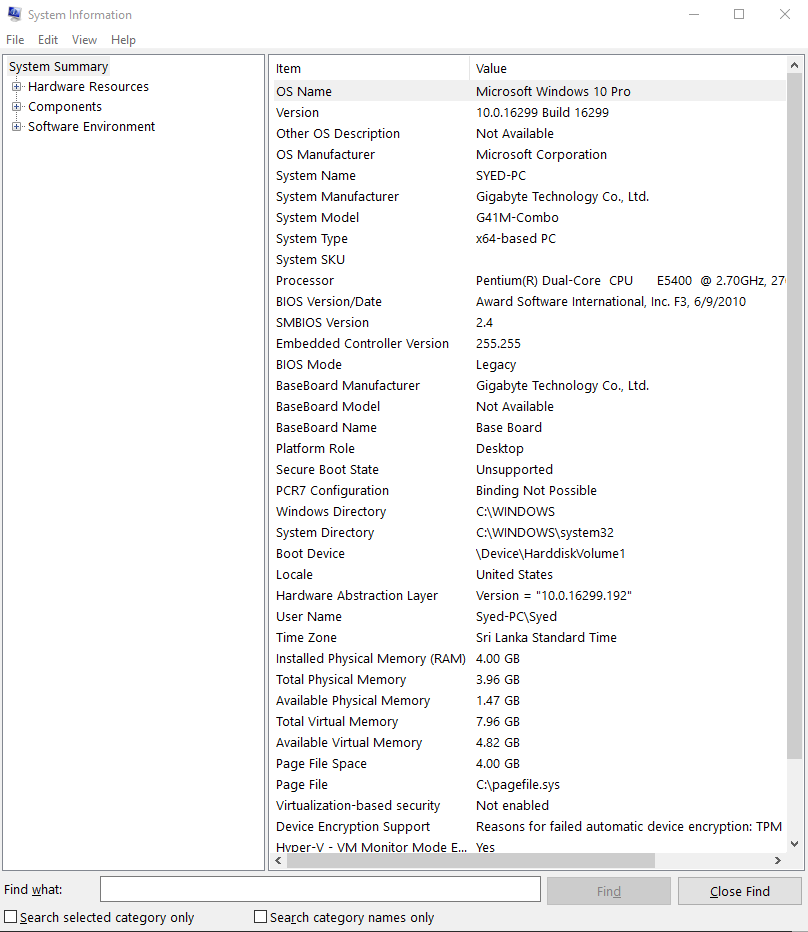The width and height of the screenshot is (808, 932).
Task: Click inside the Find what input field
Action: [x=318, y=888]
